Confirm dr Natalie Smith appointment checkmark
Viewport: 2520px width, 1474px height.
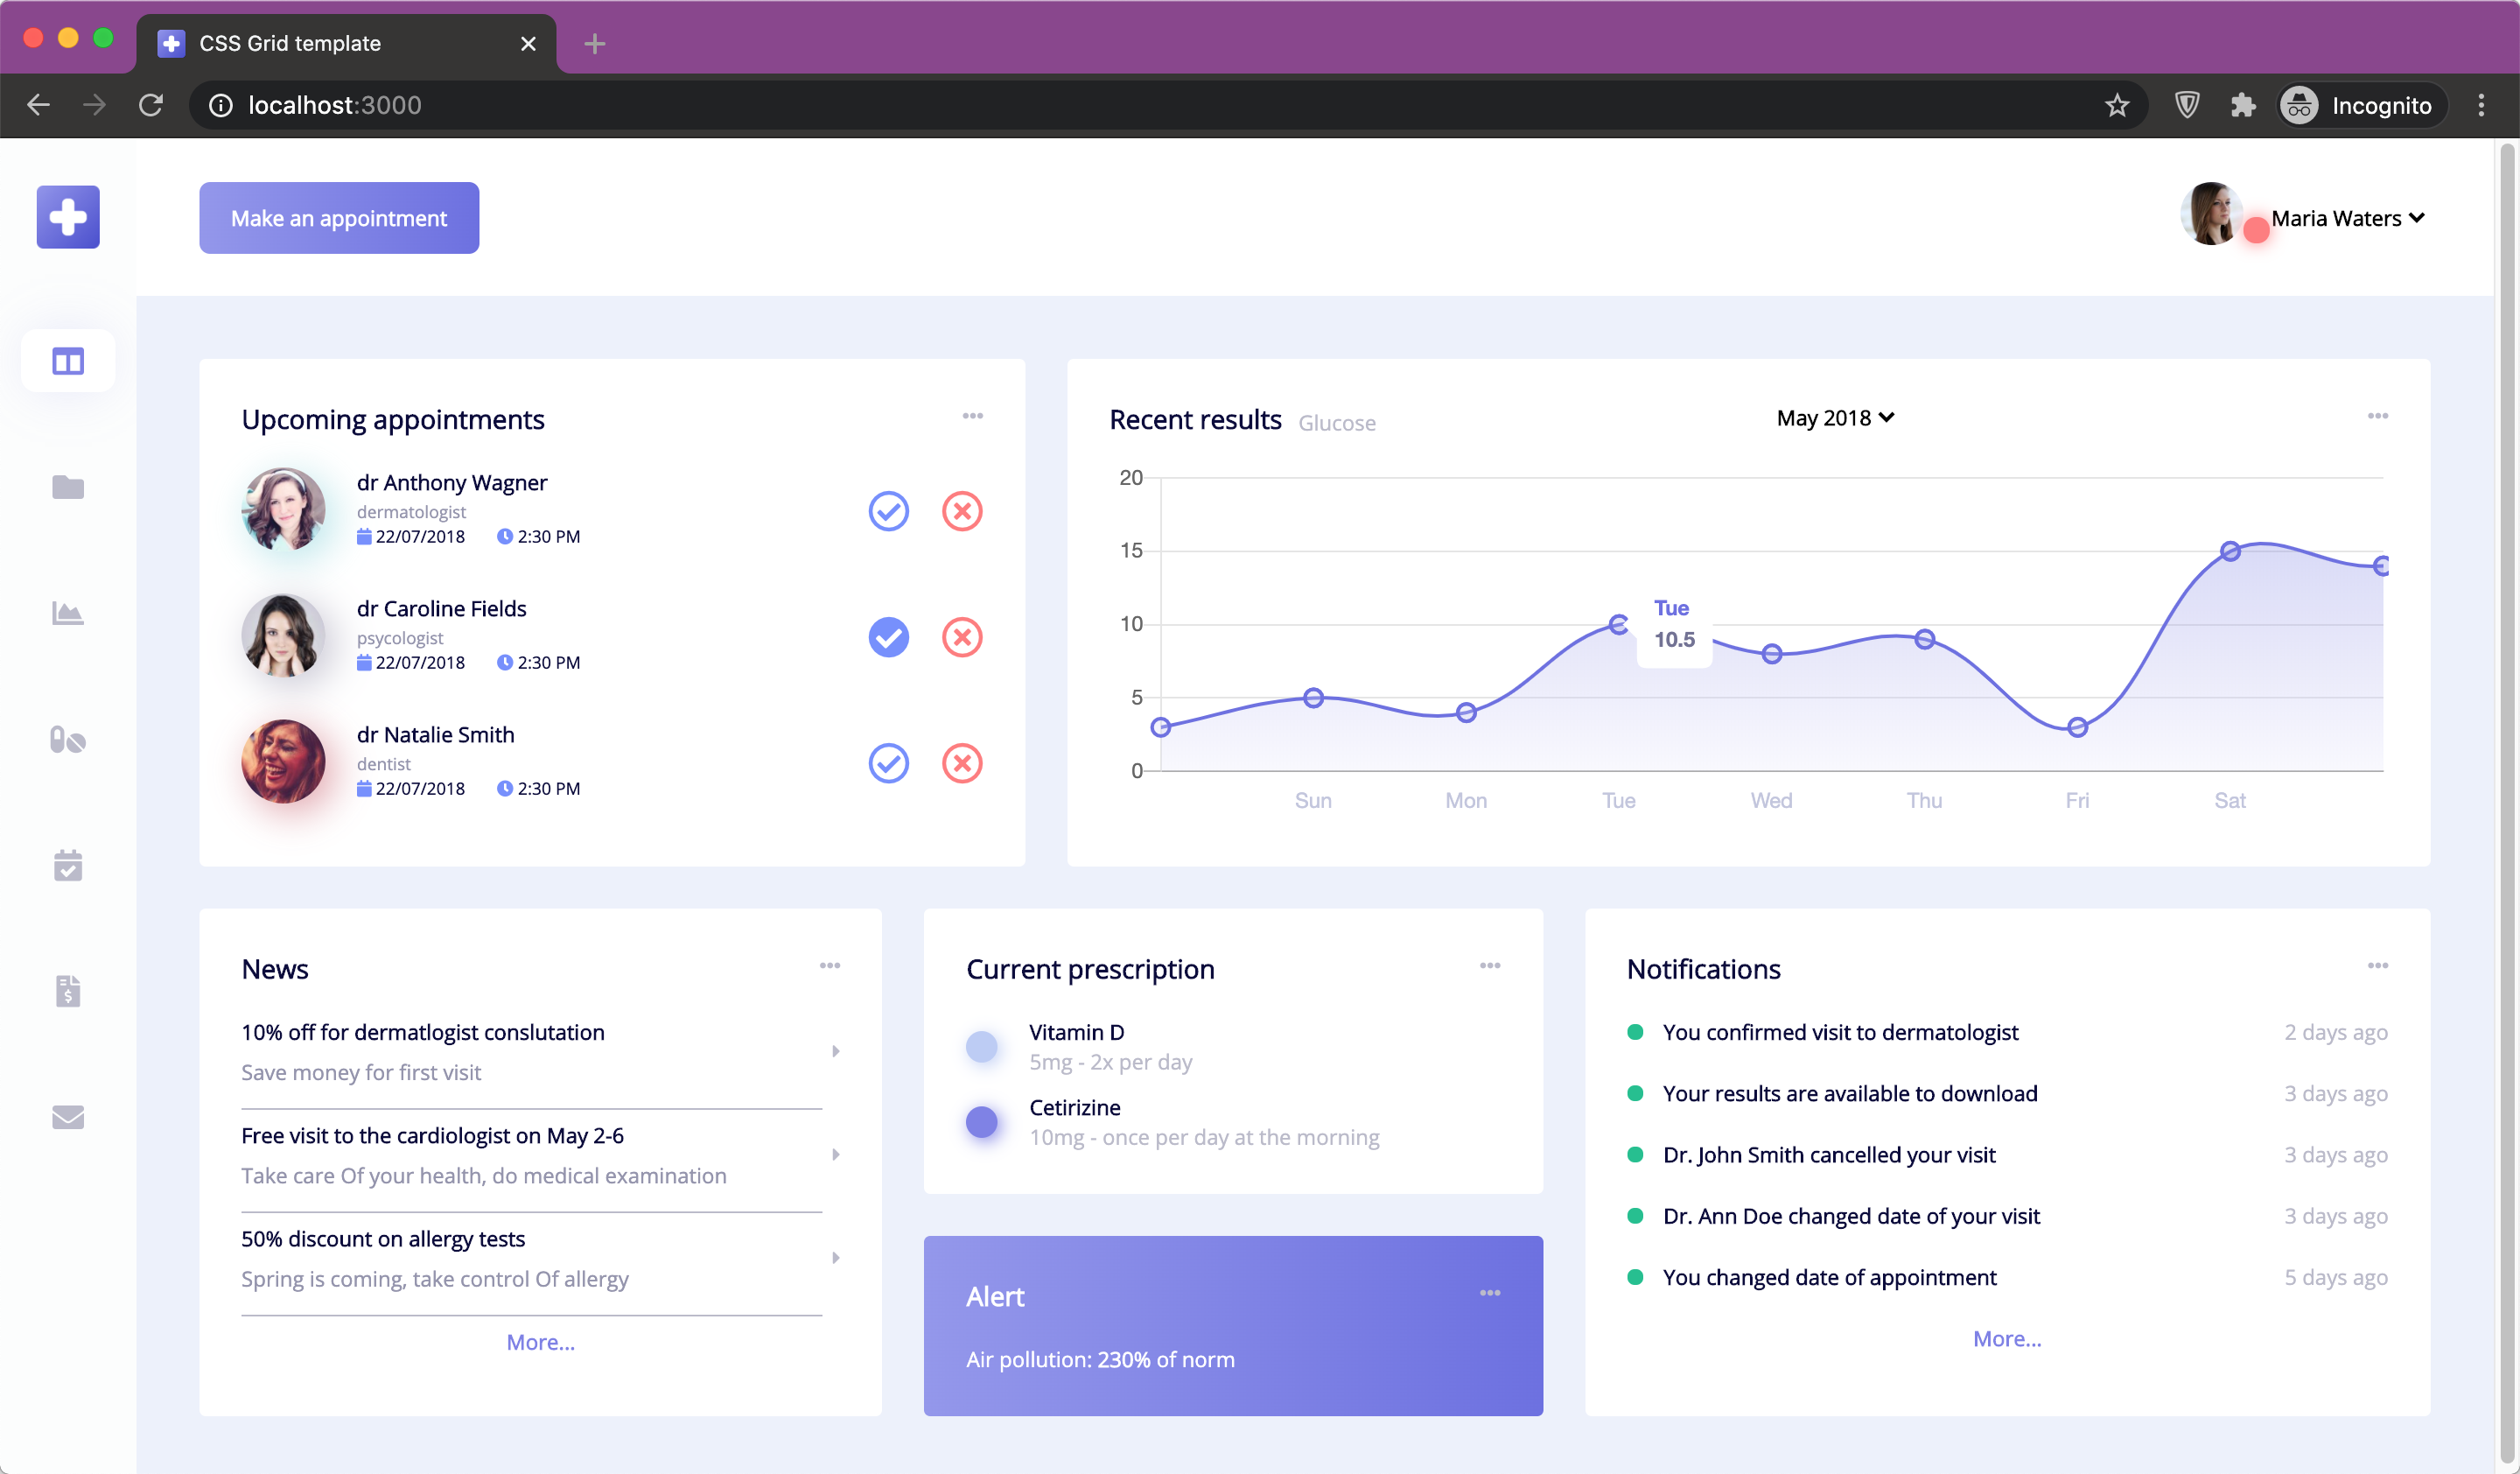click(x=888, y=764)
